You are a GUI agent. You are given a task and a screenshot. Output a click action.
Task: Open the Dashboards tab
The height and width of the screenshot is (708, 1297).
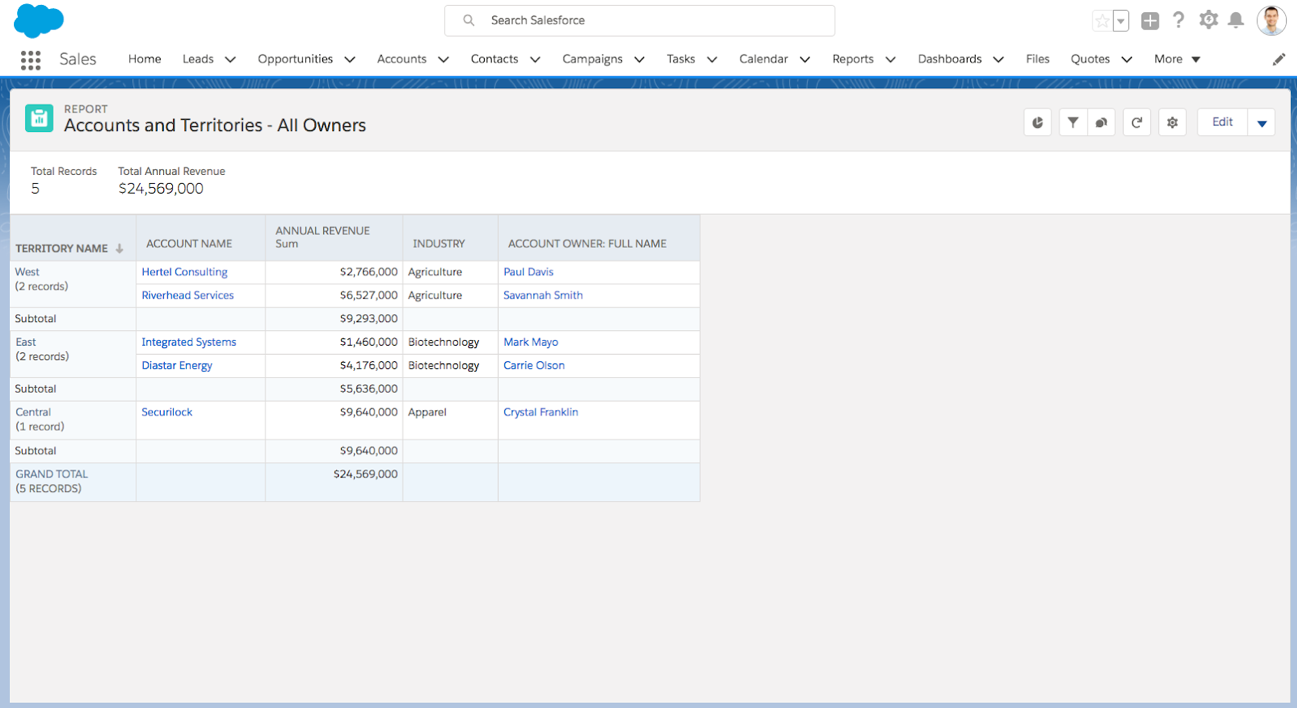(x=950, y=59)
